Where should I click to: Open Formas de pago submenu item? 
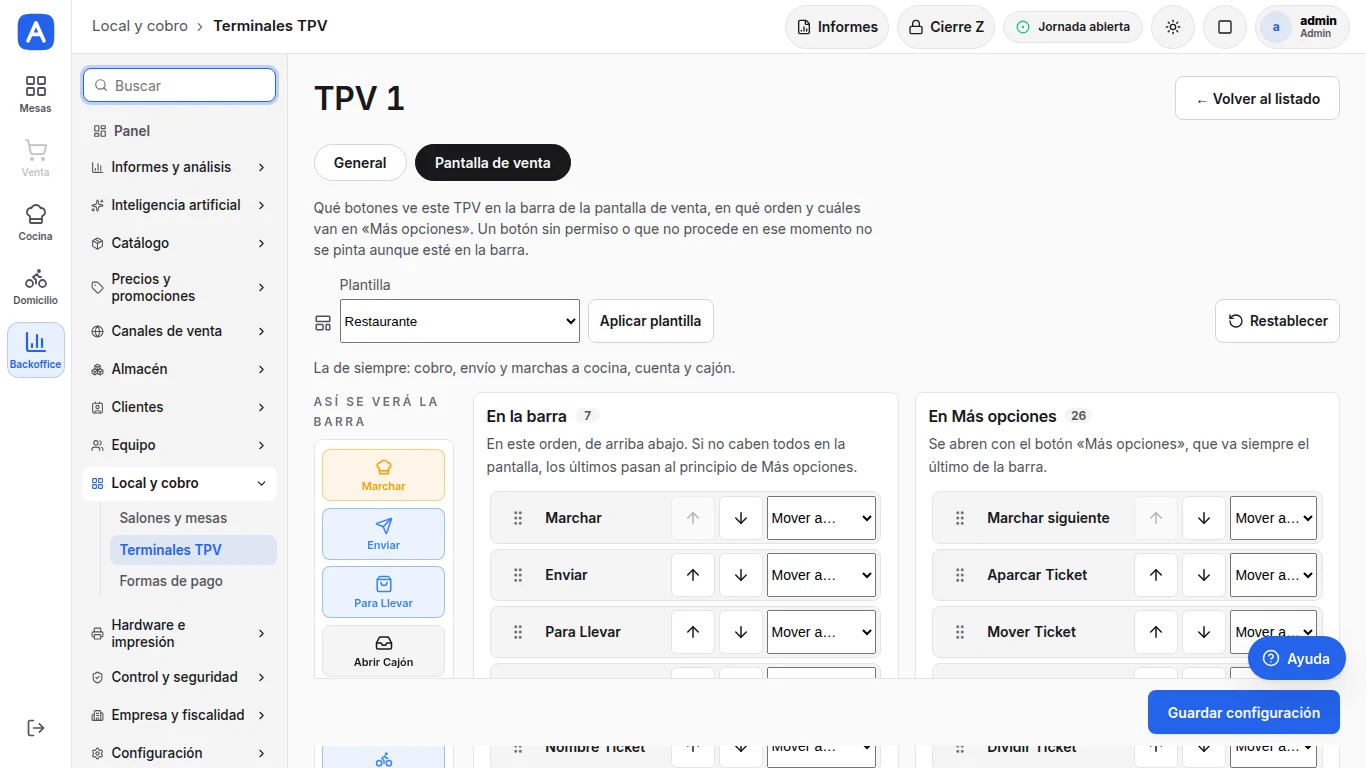pyautogui.click(x=193, y=581)
